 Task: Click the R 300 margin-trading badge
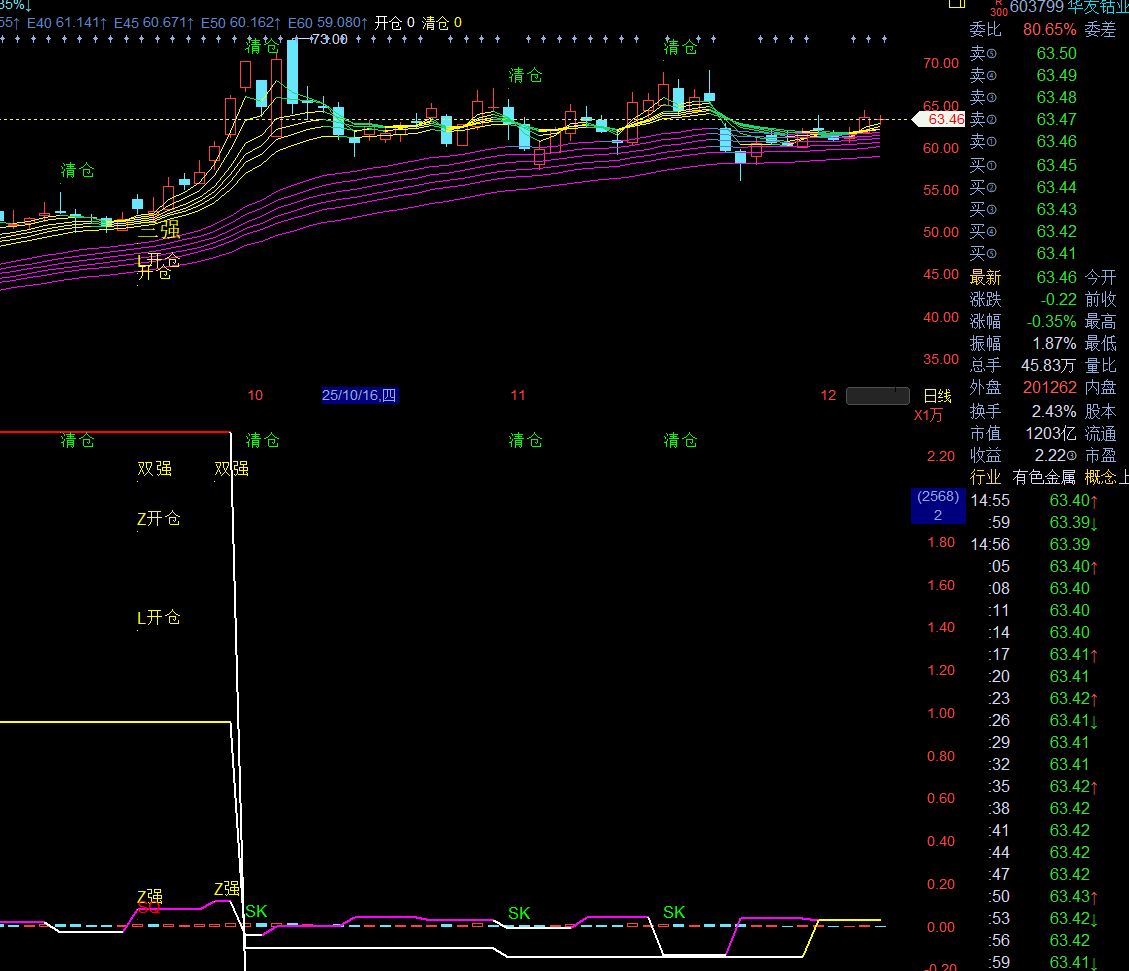(x=999, y=9)
